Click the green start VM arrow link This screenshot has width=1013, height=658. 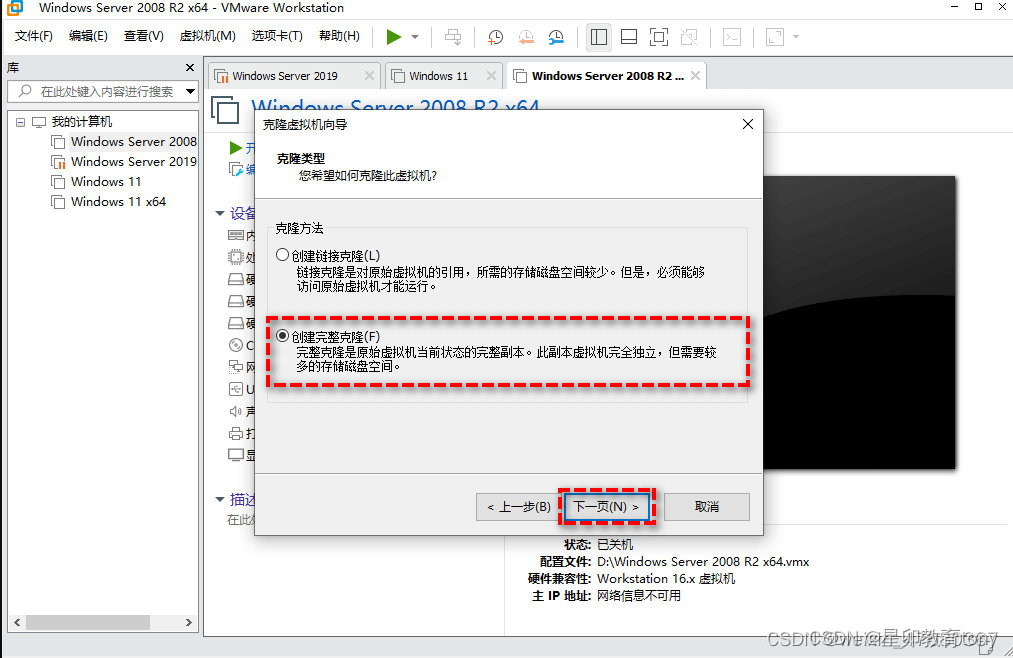(x=236, y=148)
